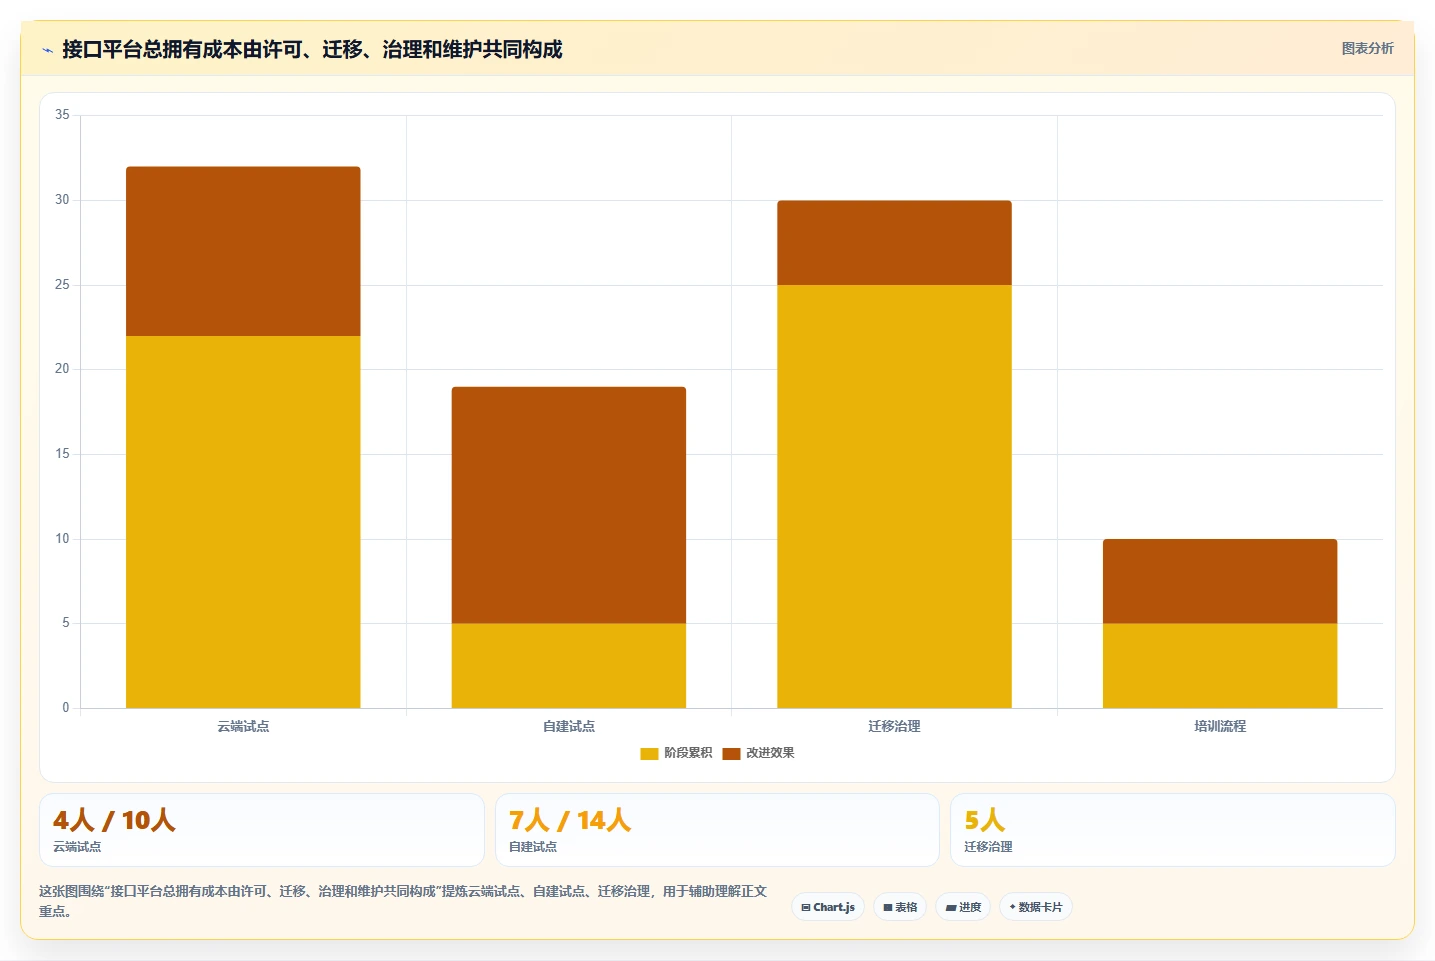Click the y-axis value 15
This screenshot has width=1435, height=961.
(62, 454)
